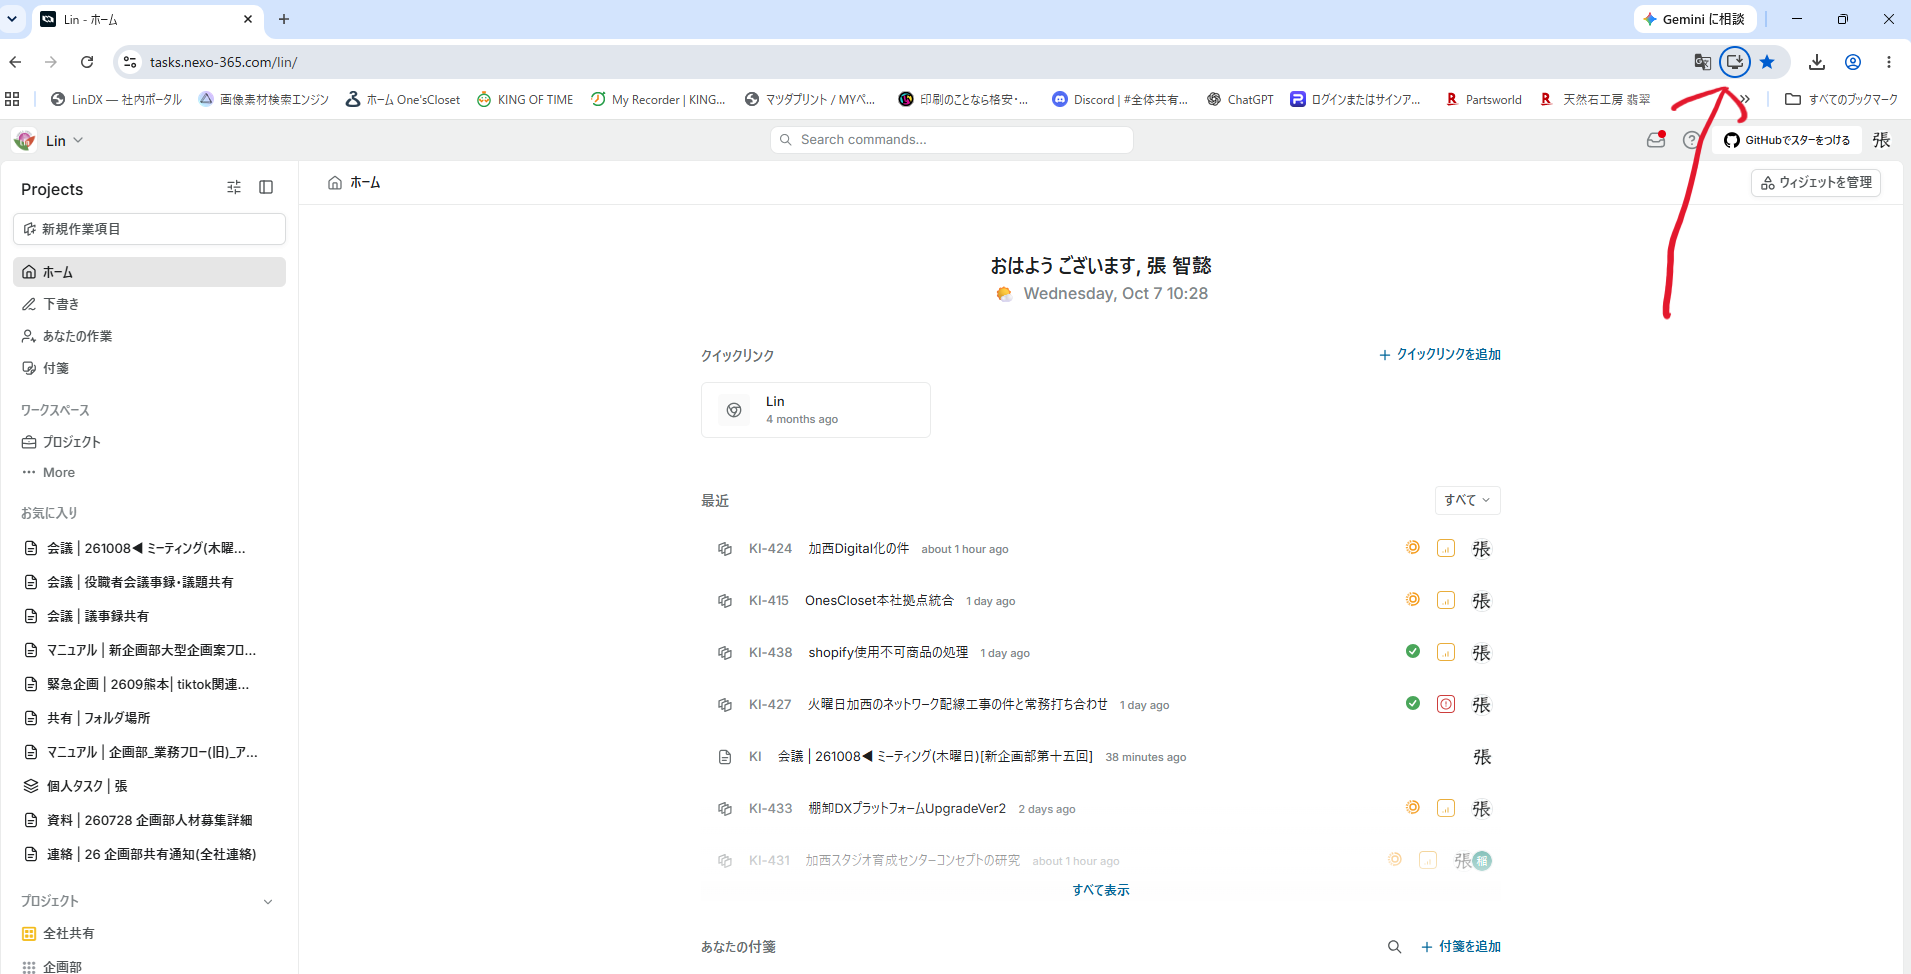Open the 全社共有 project in sidebar
Image resolution: width=1911 pixels, height=974 pixels.
coord(149,933)
